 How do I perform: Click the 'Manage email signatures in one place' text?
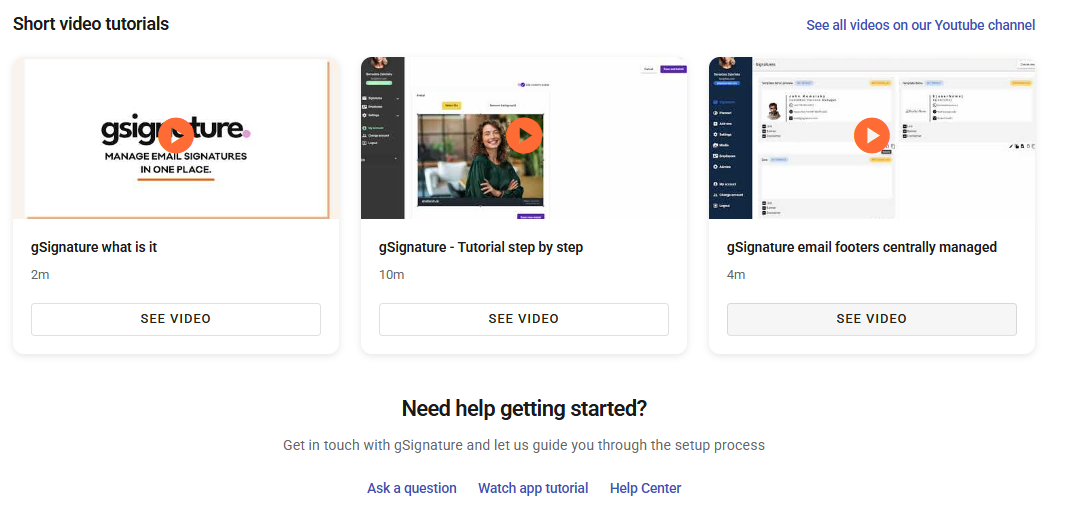(176, 163)
